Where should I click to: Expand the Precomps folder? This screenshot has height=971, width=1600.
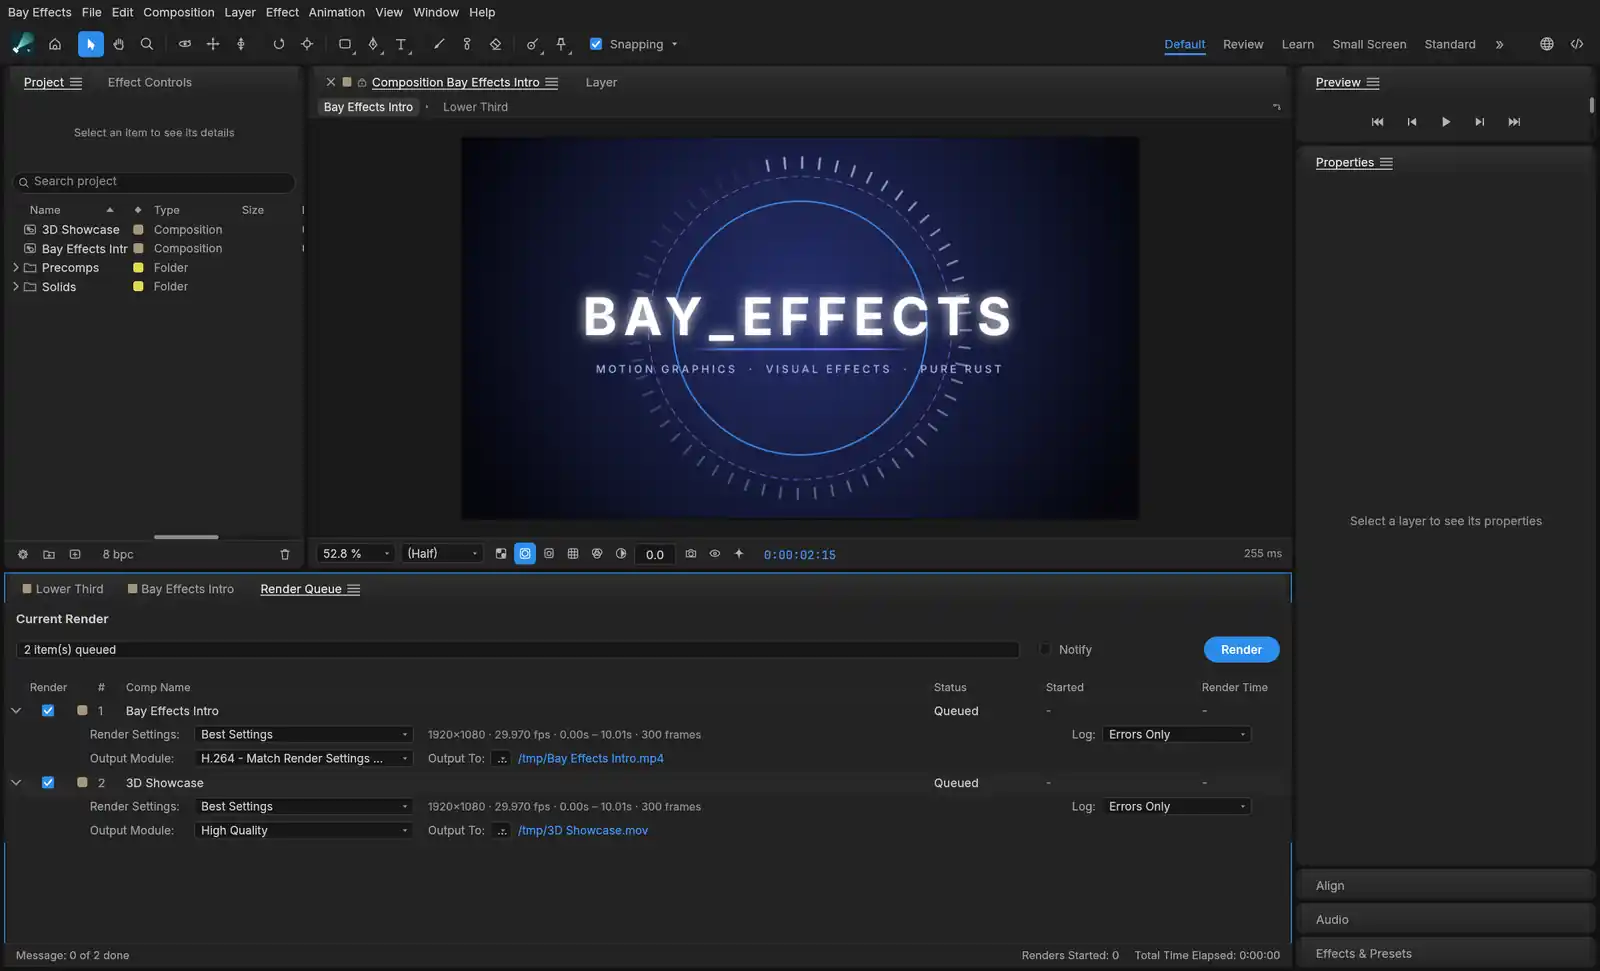15,267
